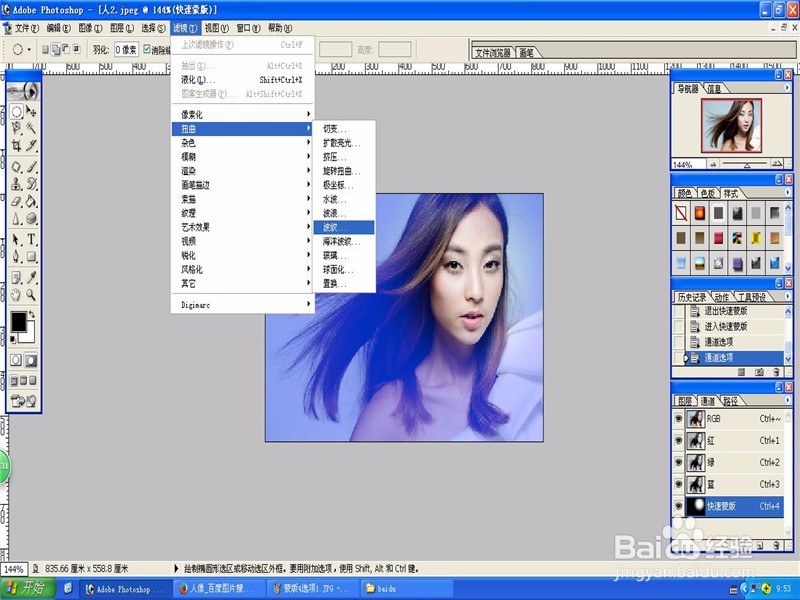Select the Sharpen tool in toolbox
Screen dimensions: 800x600
(16, 218)
